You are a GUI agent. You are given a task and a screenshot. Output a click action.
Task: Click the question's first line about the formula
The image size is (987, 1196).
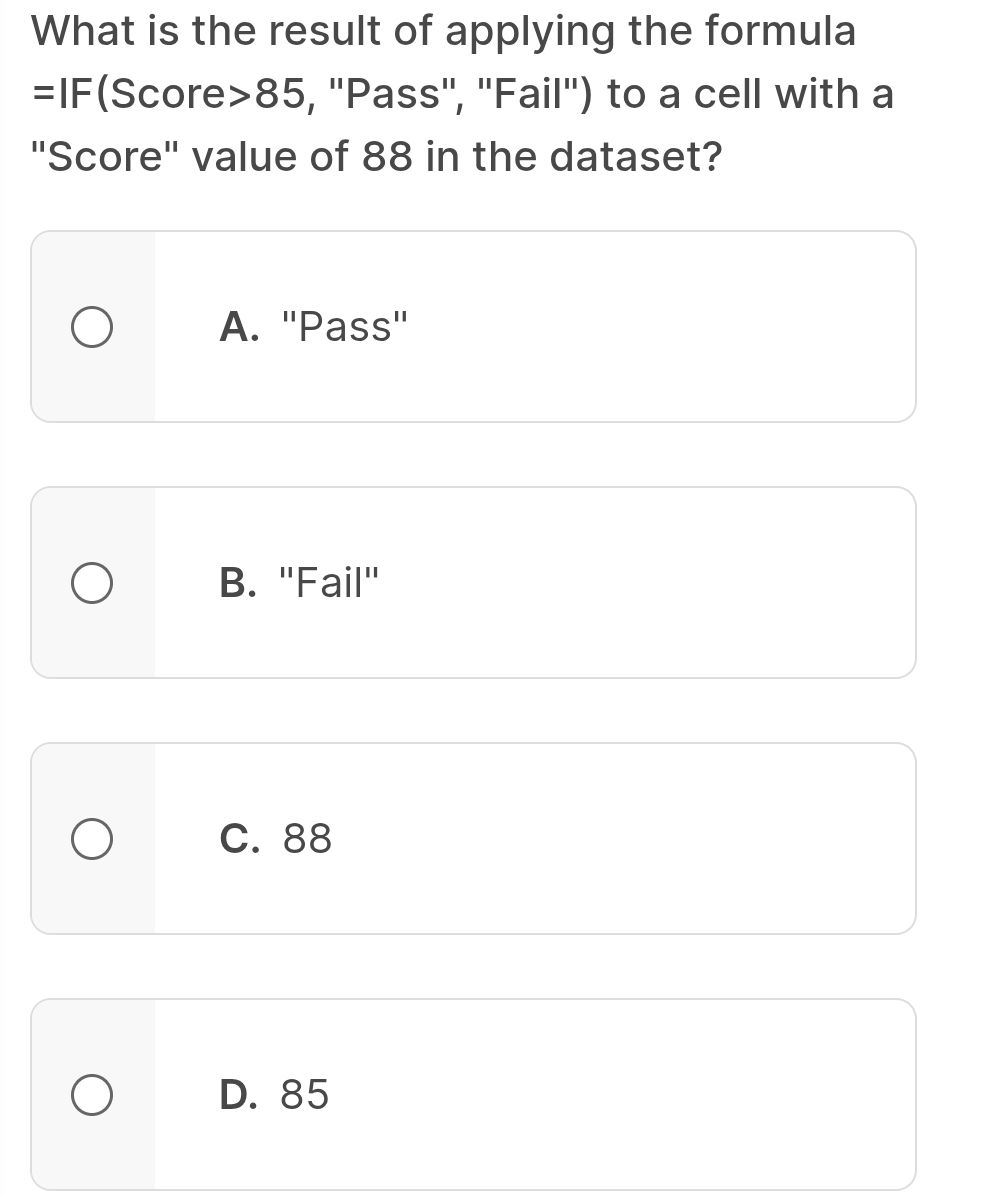click(x=444, y=32)
